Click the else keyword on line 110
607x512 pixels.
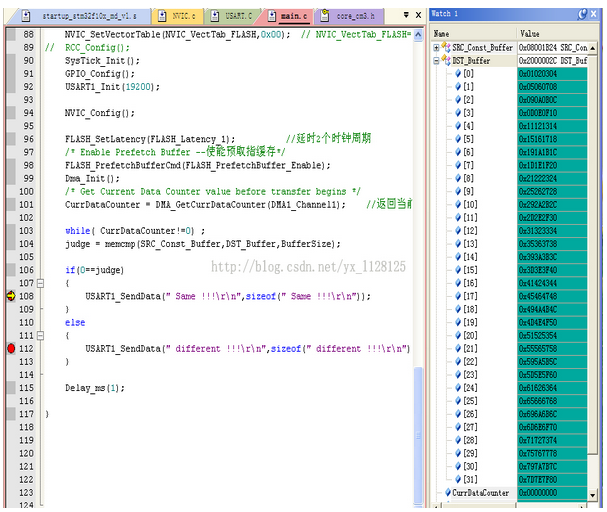[75, 322]
